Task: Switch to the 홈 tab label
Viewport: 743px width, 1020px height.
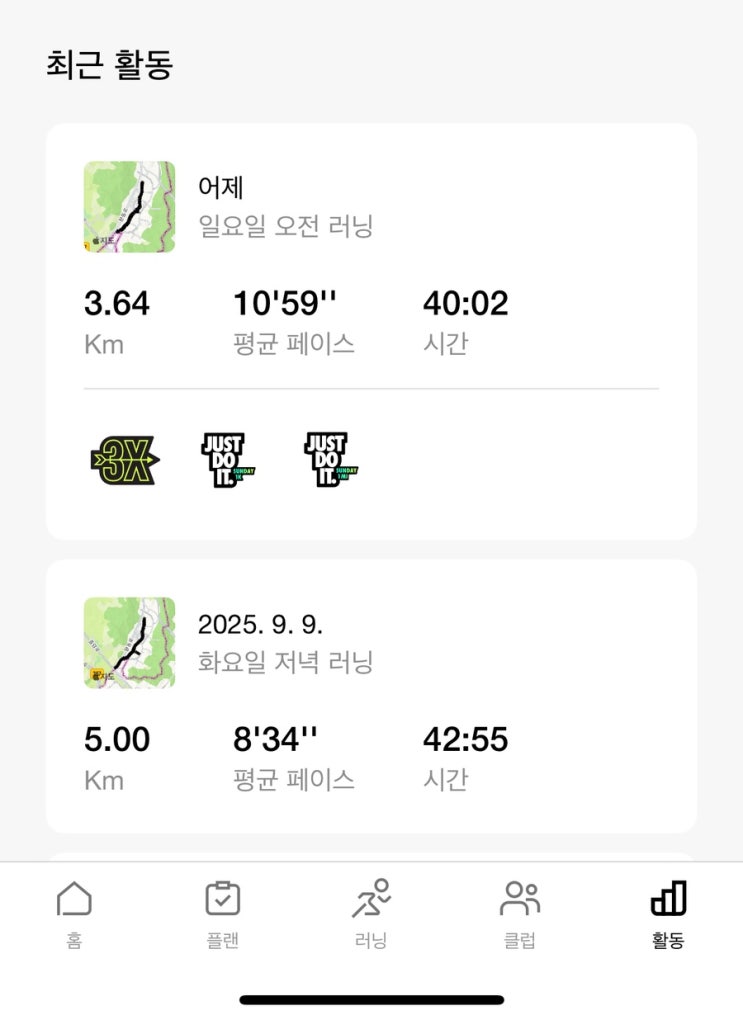Action: tap(74, 941)
